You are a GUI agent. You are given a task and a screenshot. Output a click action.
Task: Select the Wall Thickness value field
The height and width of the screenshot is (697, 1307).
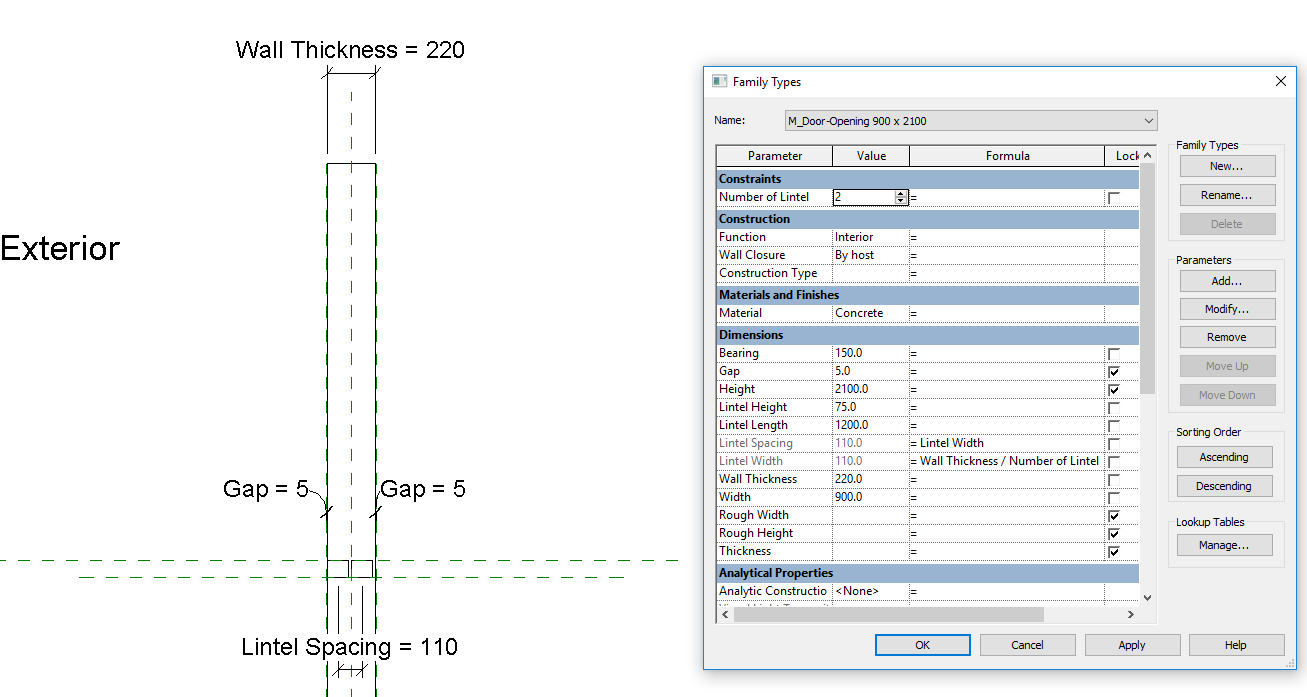870,479
